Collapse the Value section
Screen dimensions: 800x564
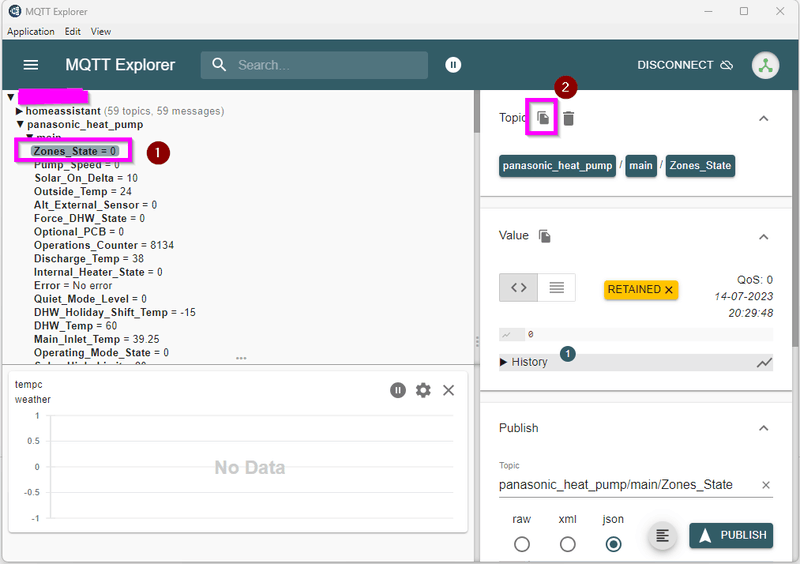point(763,237)
